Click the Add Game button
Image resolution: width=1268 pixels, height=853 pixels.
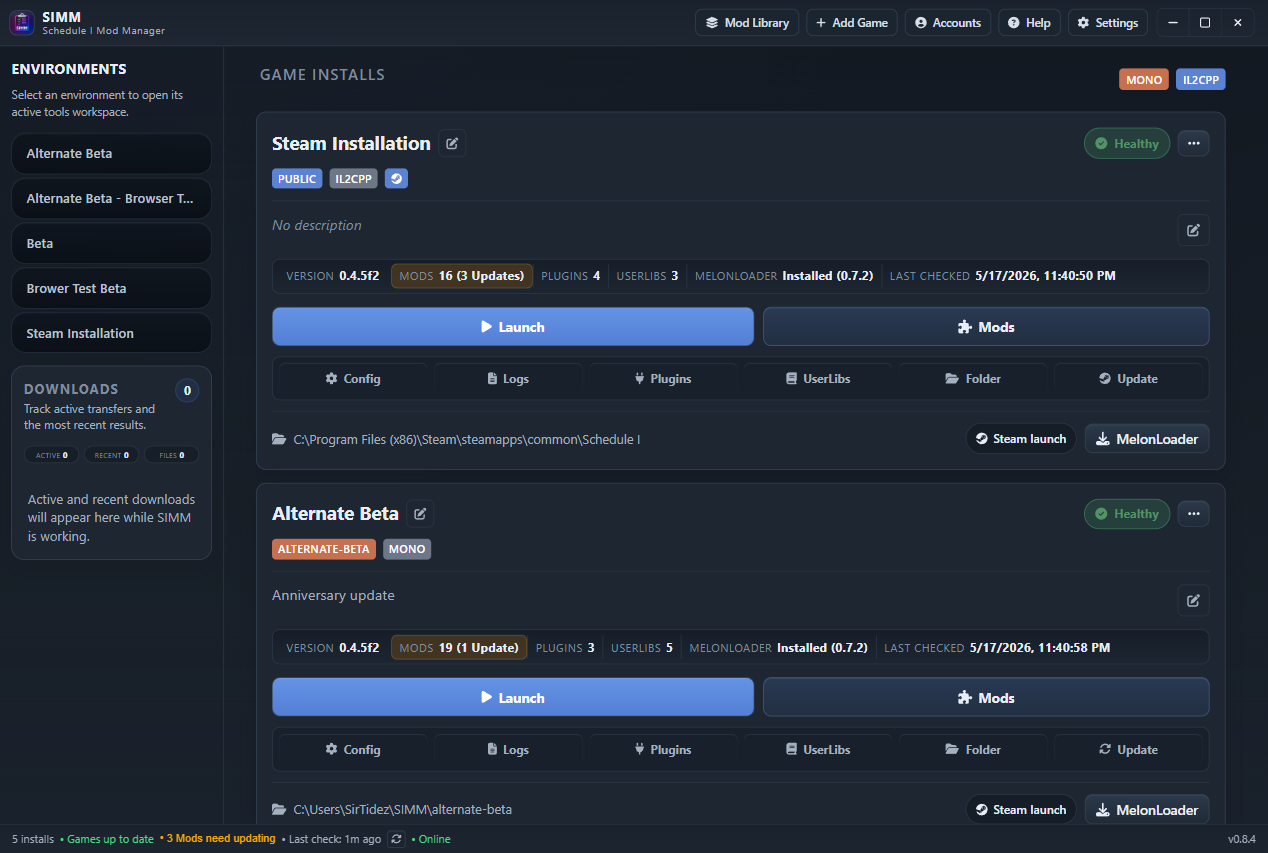point(852,23)
